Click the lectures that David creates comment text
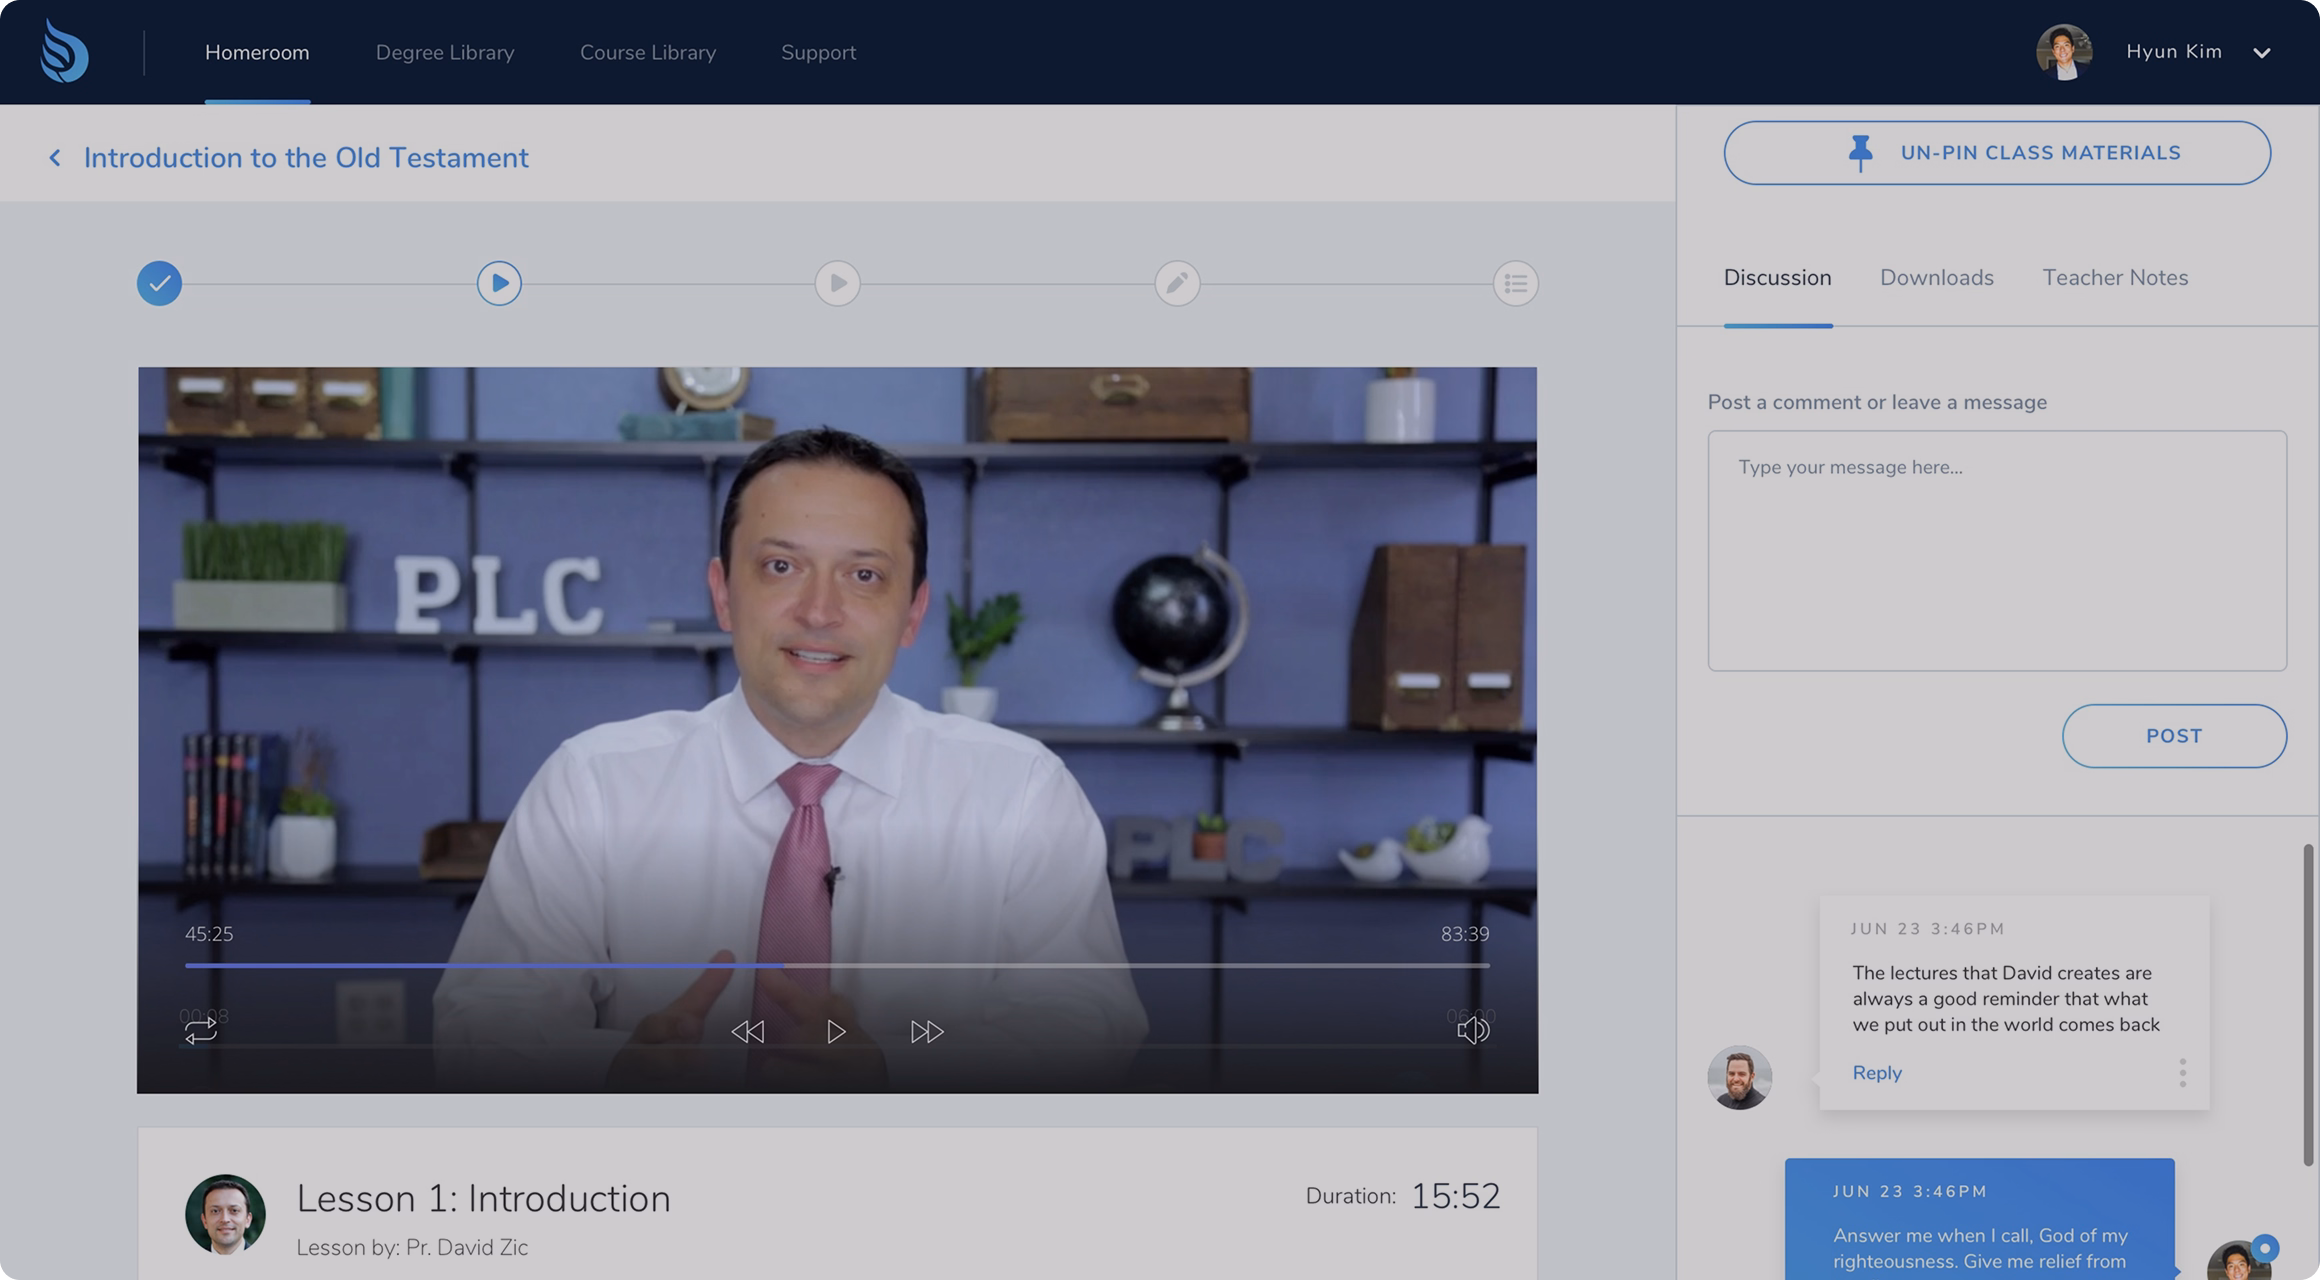Viewport: 2320px width, 1280px height. pos(2006,998)
